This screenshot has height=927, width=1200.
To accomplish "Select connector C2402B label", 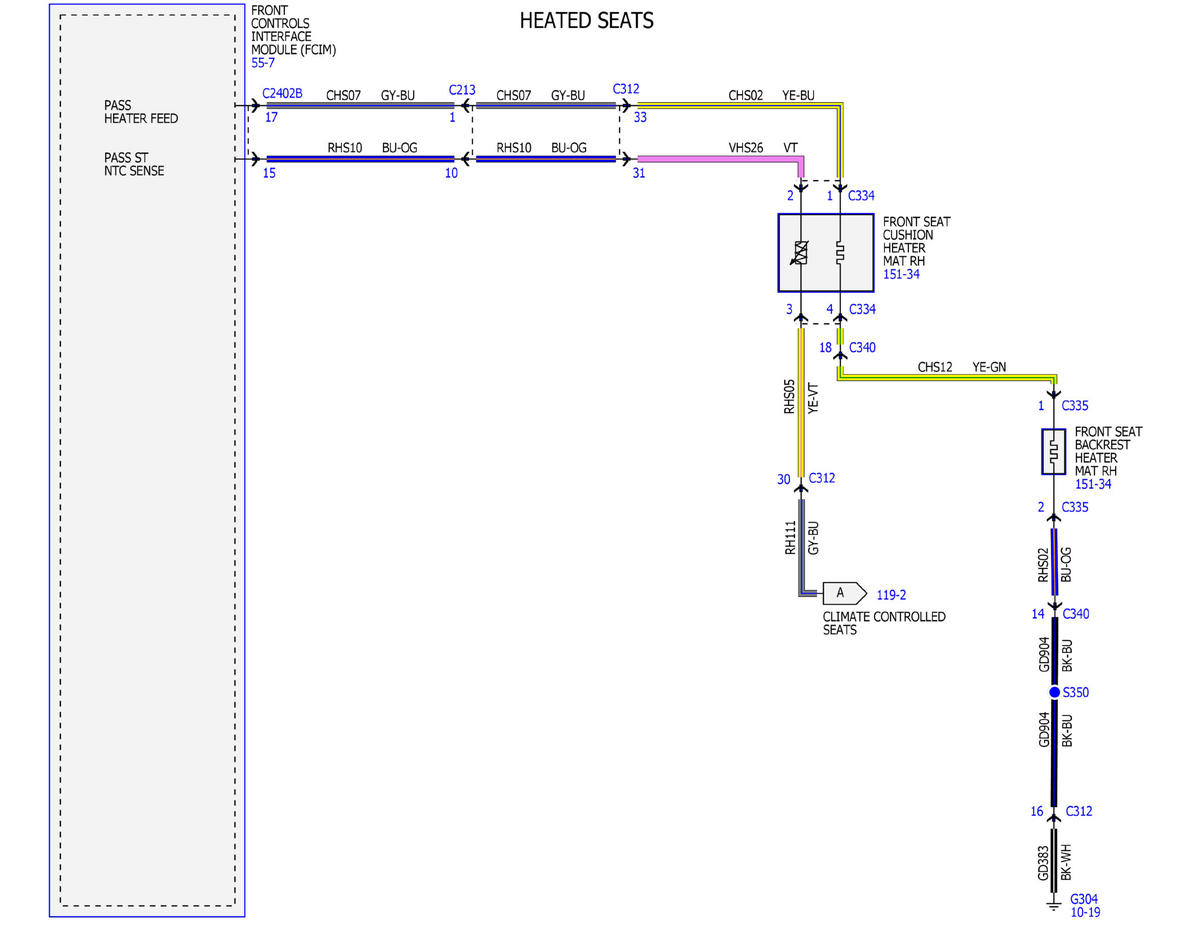I will click(282, 91).
